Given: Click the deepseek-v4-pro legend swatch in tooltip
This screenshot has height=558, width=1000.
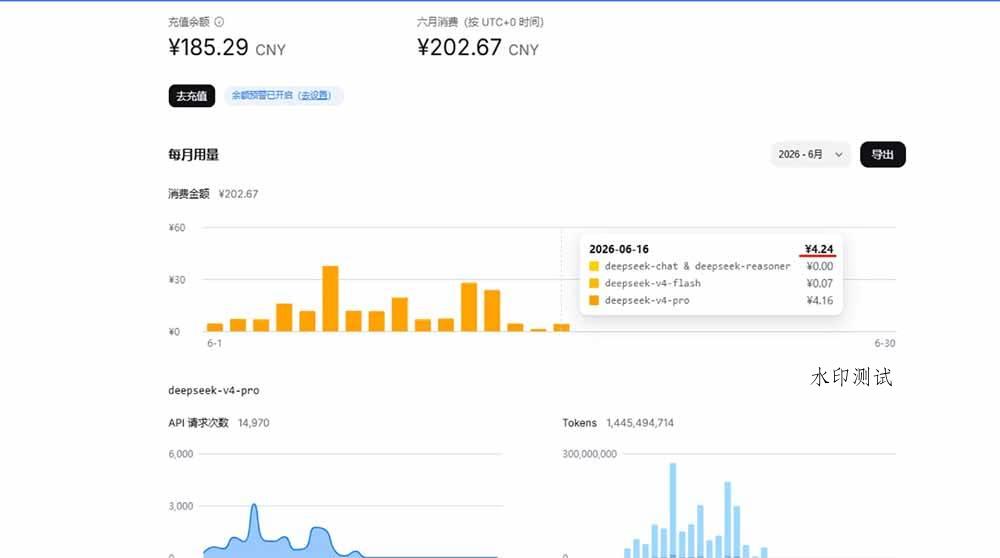Looking at the screenshot, I should coord(594,300).
